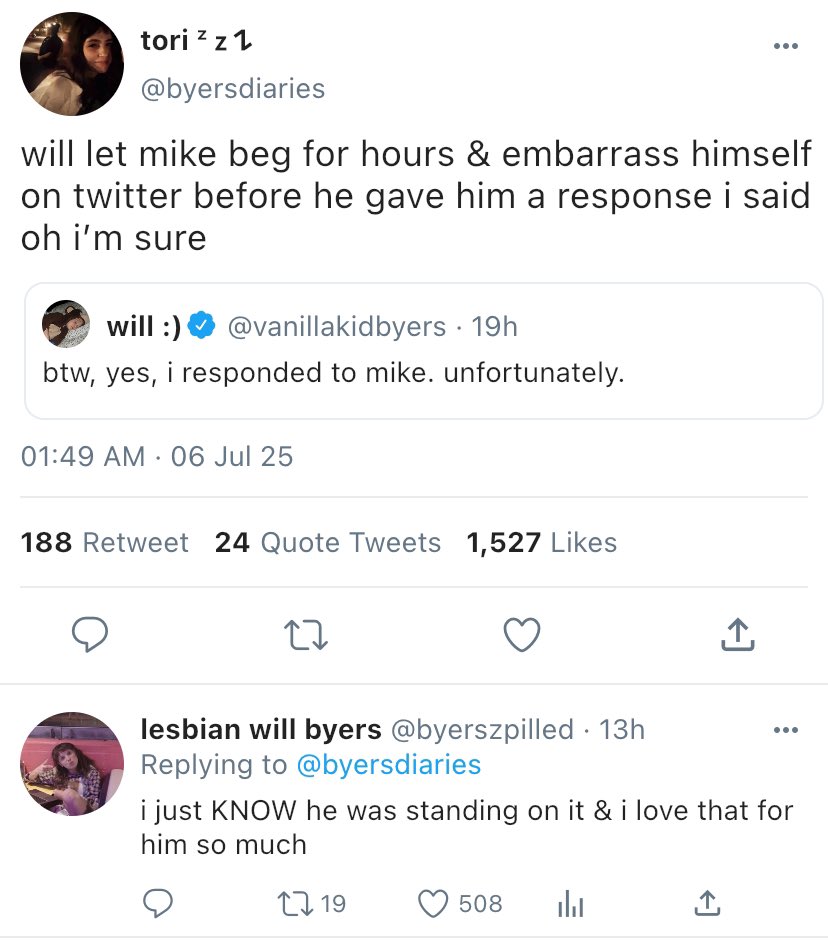The image size is (828, 941).
Task: Retweet the main tweet
Action: 305,634
